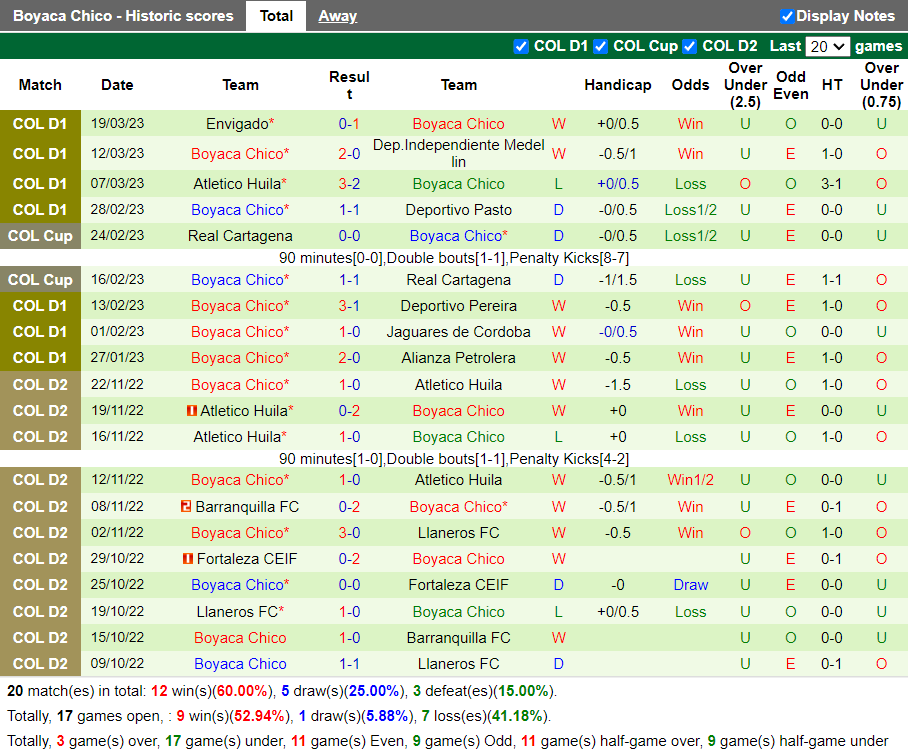Click the 0-1 result of the Envigado match
This screenshot has height=750, width=908.
pos(349,124)
